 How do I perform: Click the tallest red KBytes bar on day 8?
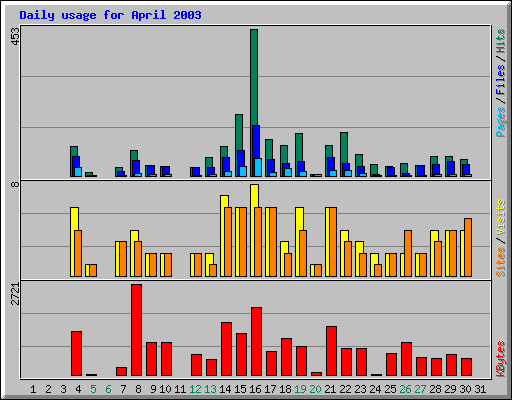(x=136, y=330)
